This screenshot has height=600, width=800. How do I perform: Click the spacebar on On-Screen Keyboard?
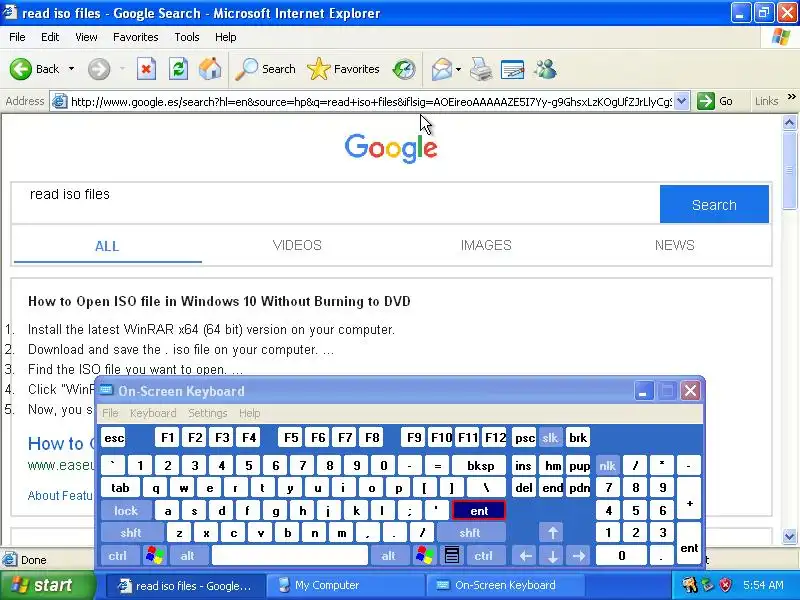(289, 556)
